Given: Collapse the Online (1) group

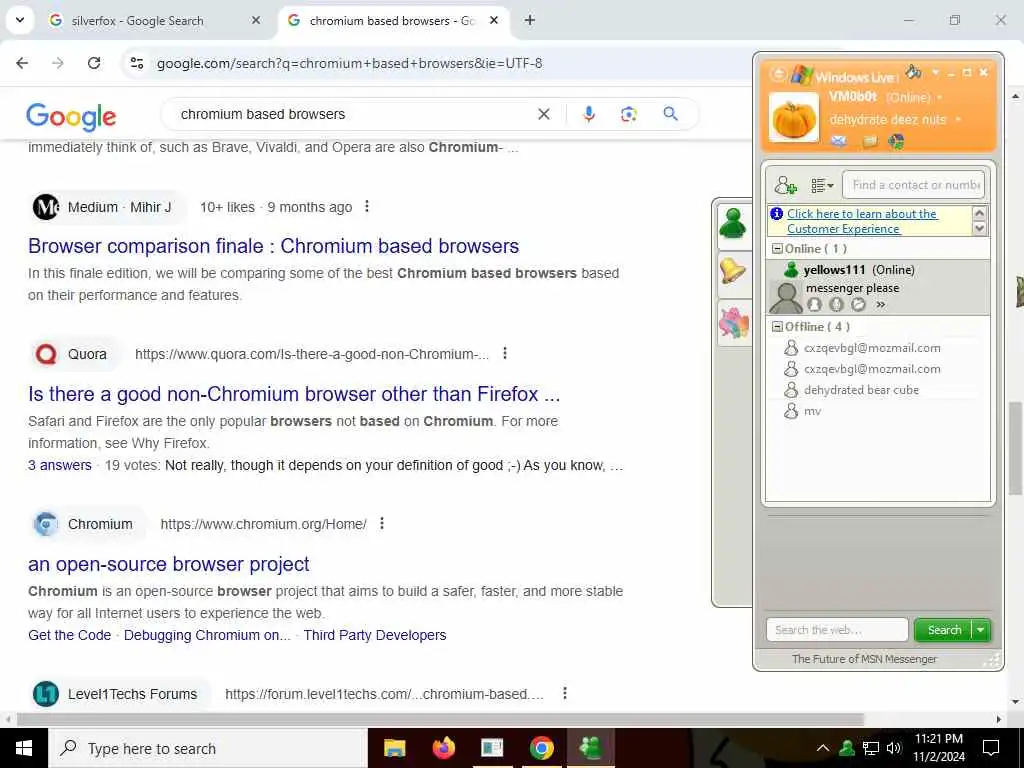Looking at the screenshot, I should (777, 249).
